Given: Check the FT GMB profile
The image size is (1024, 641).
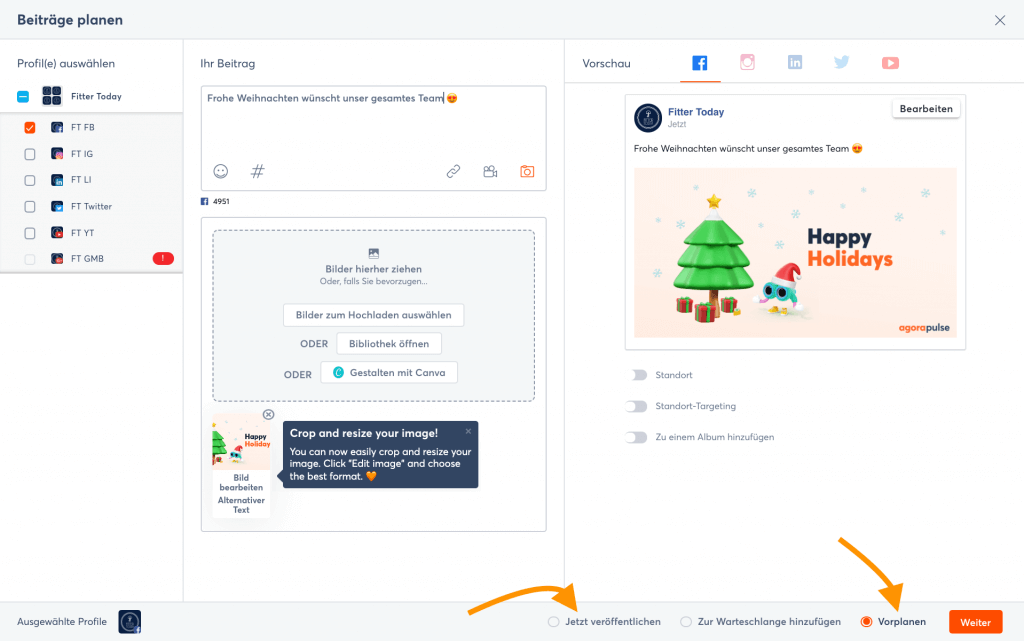Looking at the screenshot, I should 29,259.
